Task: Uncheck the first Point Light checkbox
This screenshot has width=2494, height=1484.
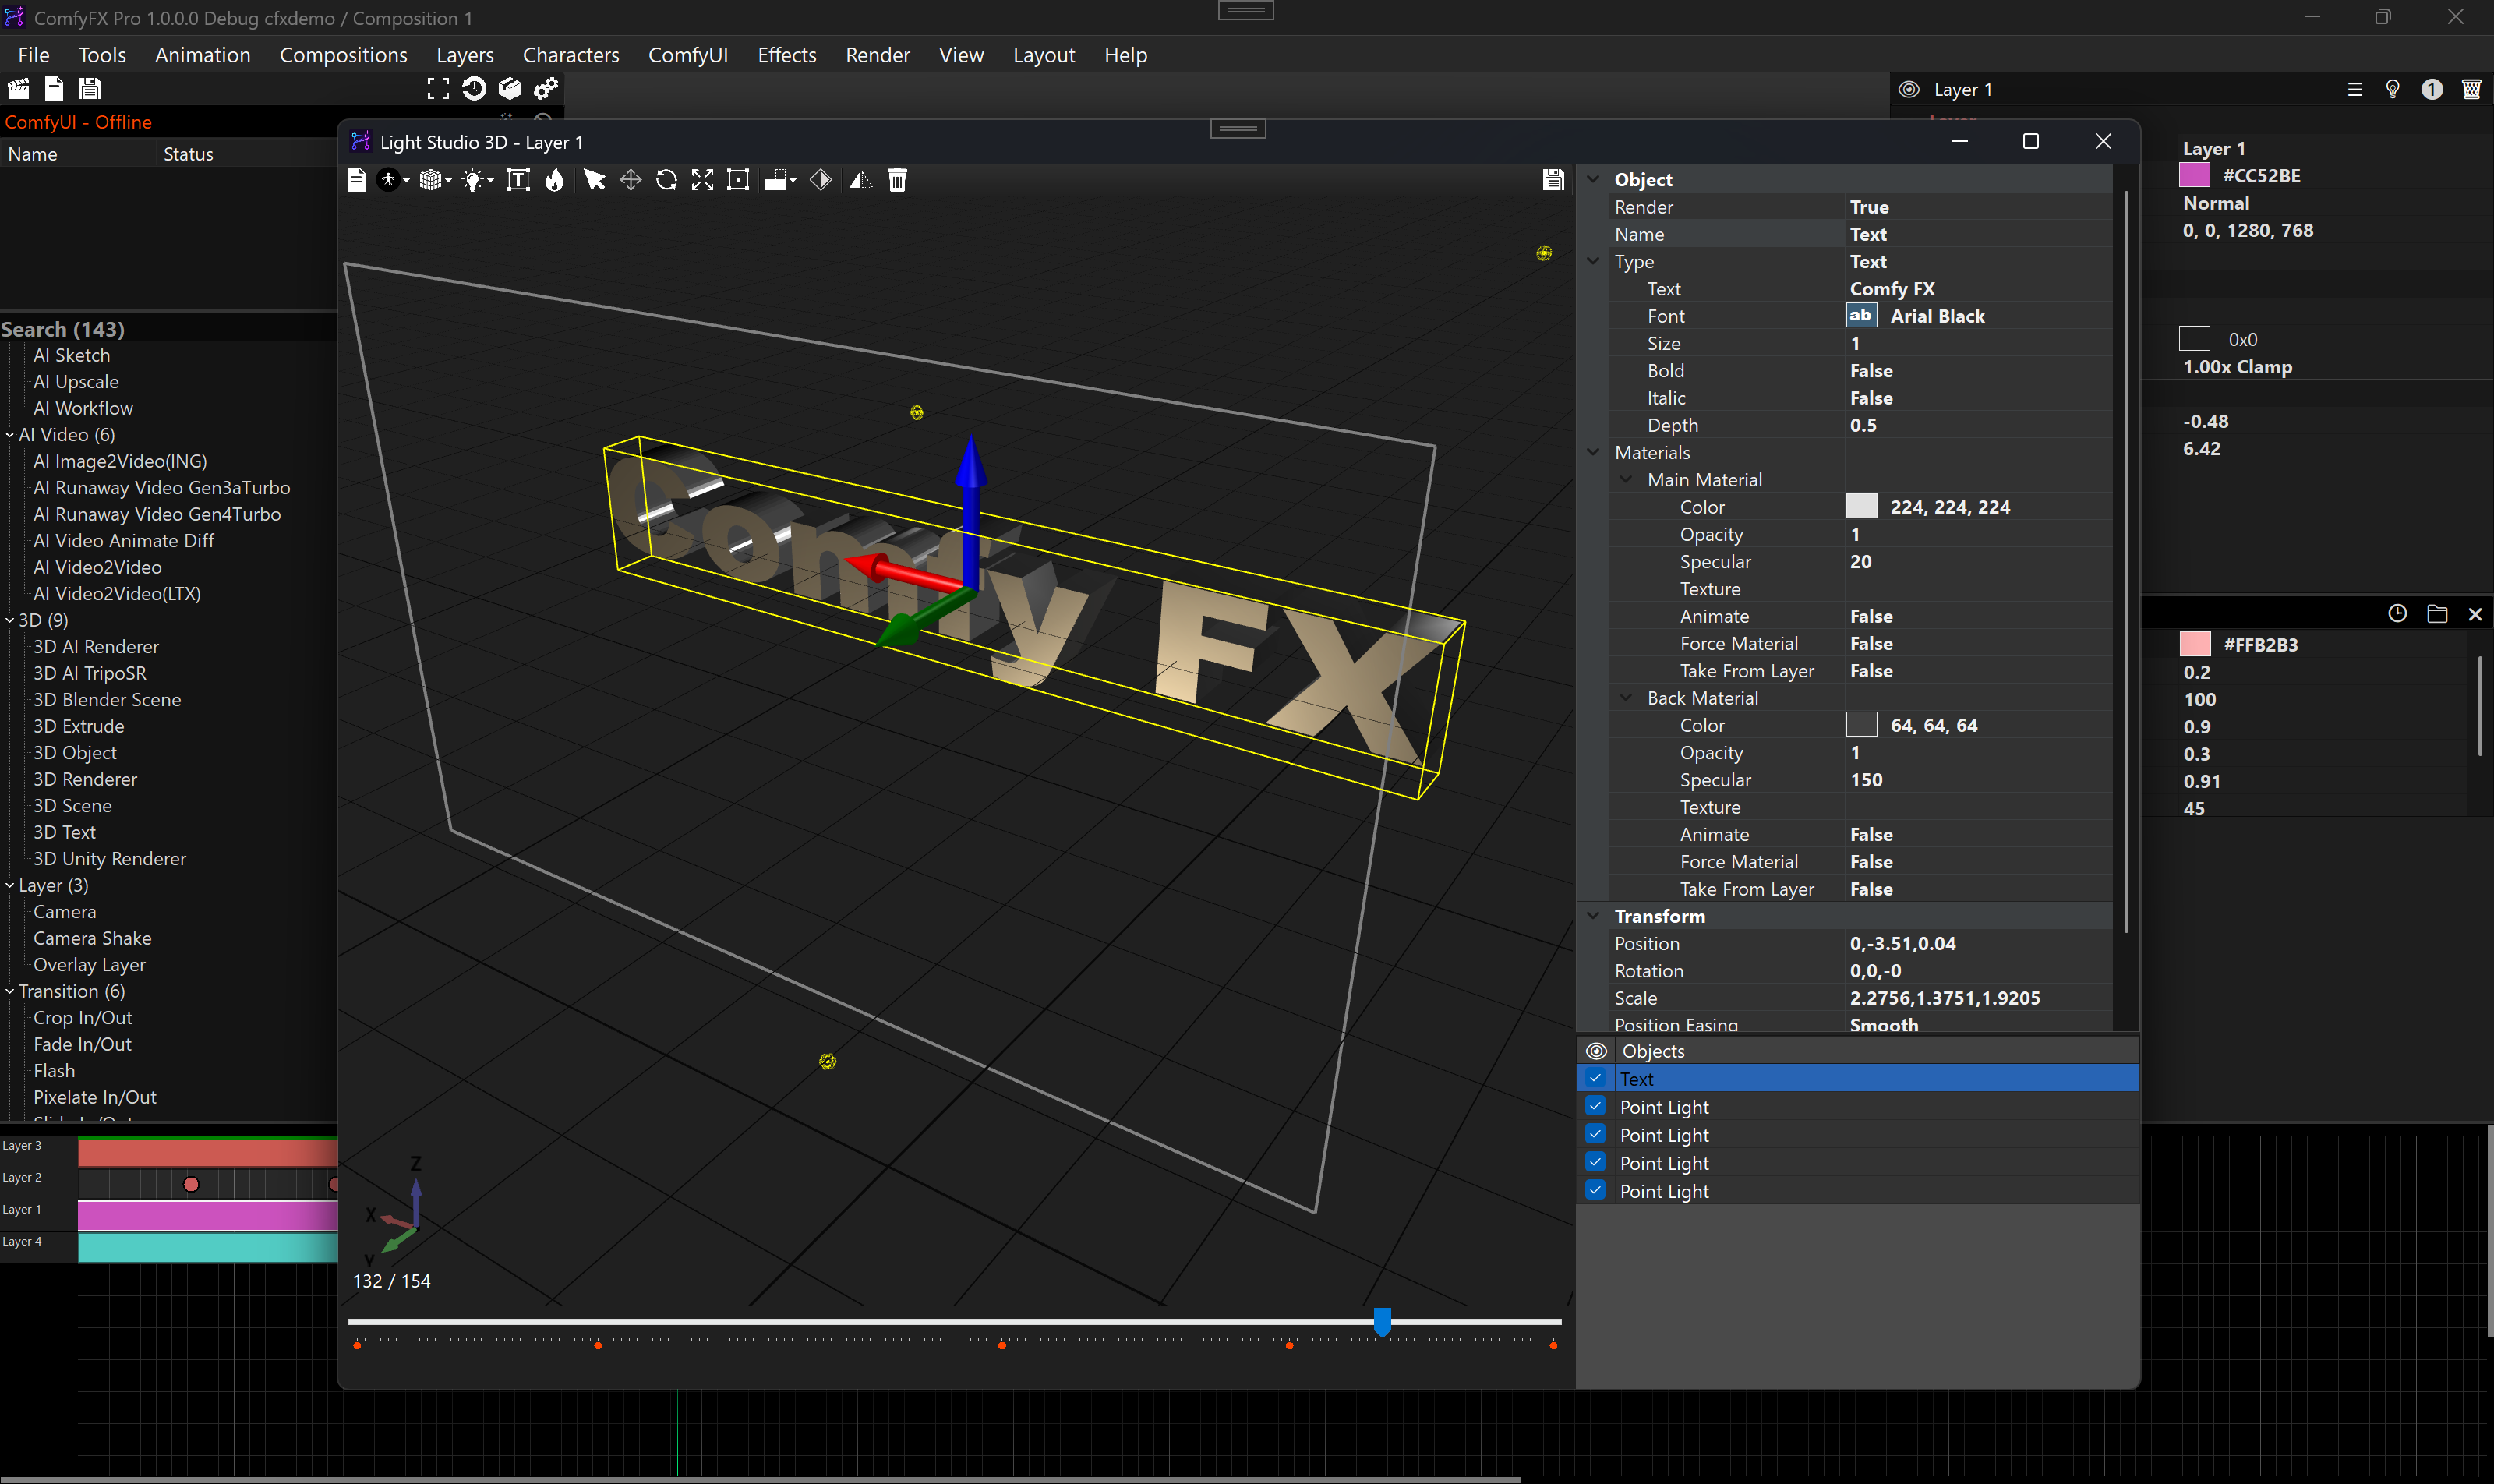Action: [1595, 1106]
